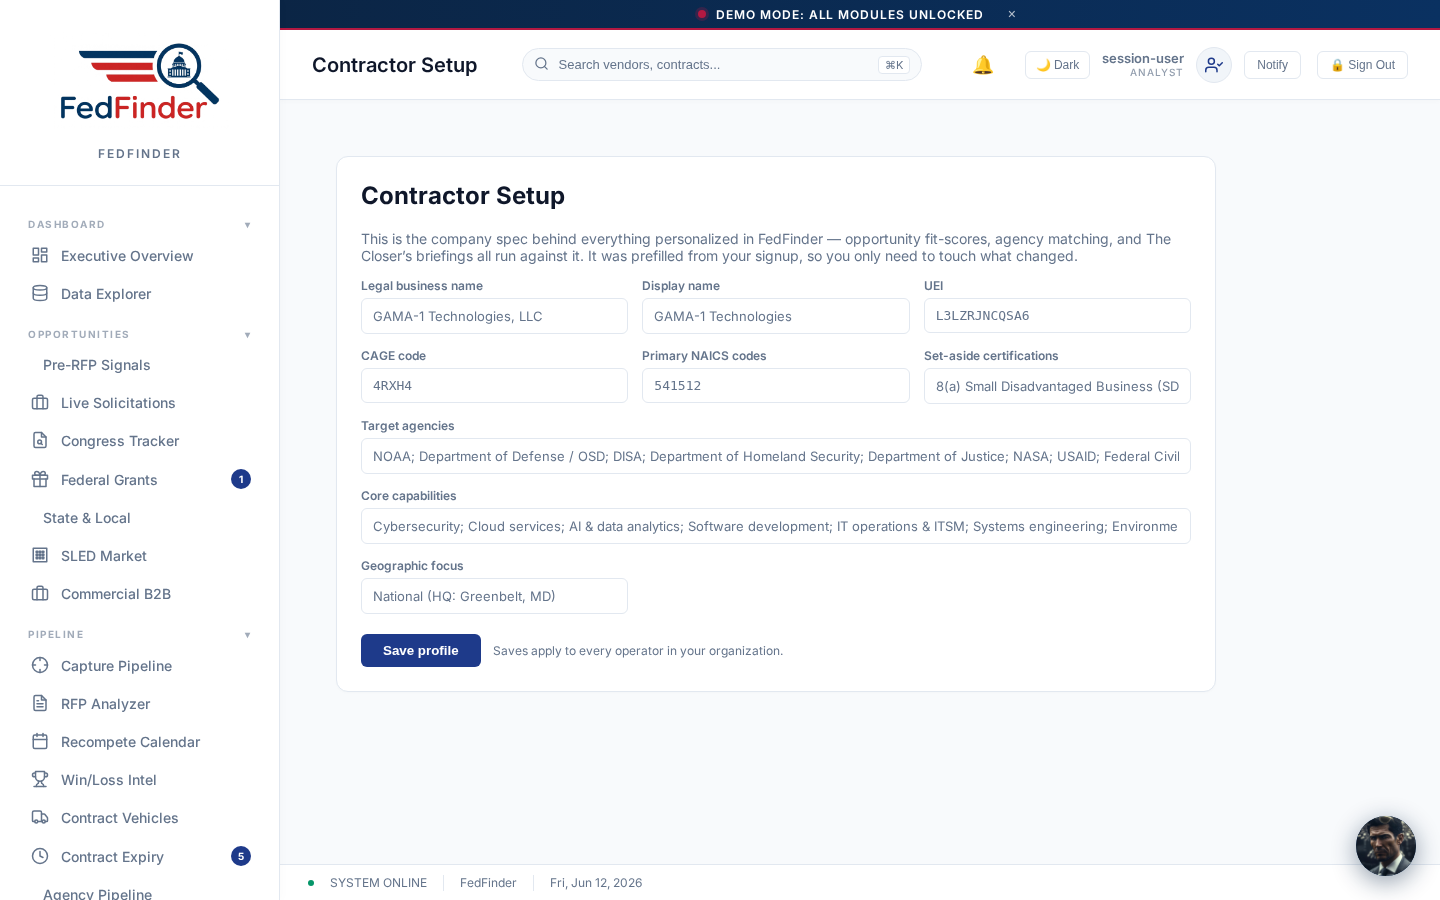Click the Capture Pipeline target icon
The width and height of the screenshot is (1440, 900).
40,665
